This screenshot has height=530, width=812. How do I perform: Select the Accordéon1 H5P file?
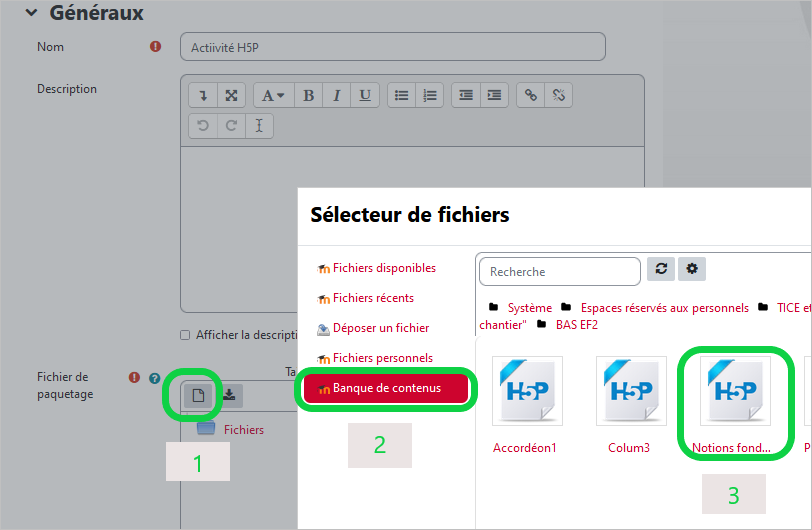pyautogui.click(x=527, y=392)
